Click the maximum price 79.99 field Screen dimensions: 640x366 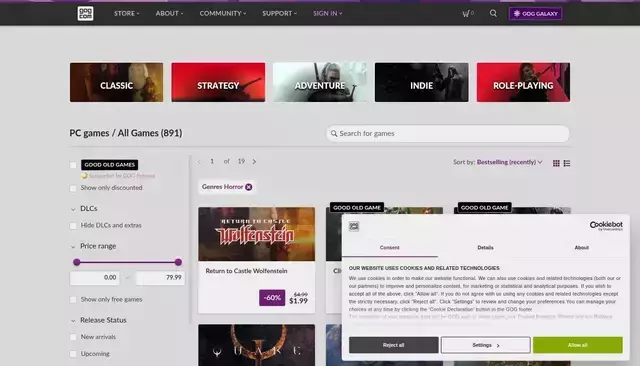click(160, 278)
